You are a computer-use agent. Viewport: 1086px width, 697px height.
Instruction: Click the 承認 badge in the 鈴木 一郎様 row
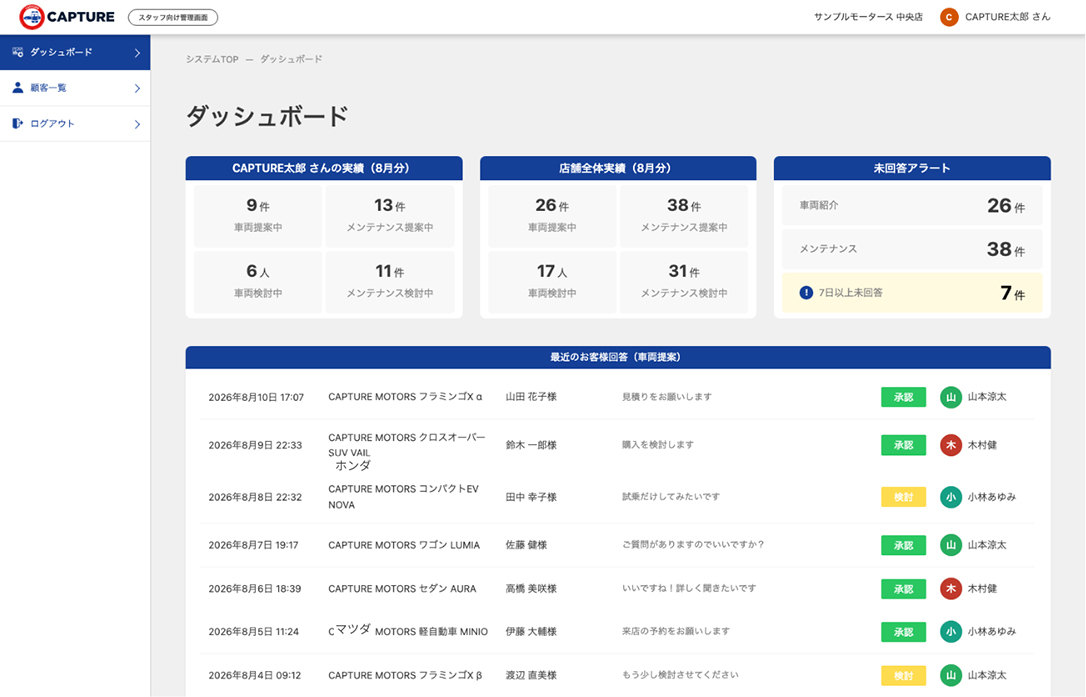coord(903,445)
